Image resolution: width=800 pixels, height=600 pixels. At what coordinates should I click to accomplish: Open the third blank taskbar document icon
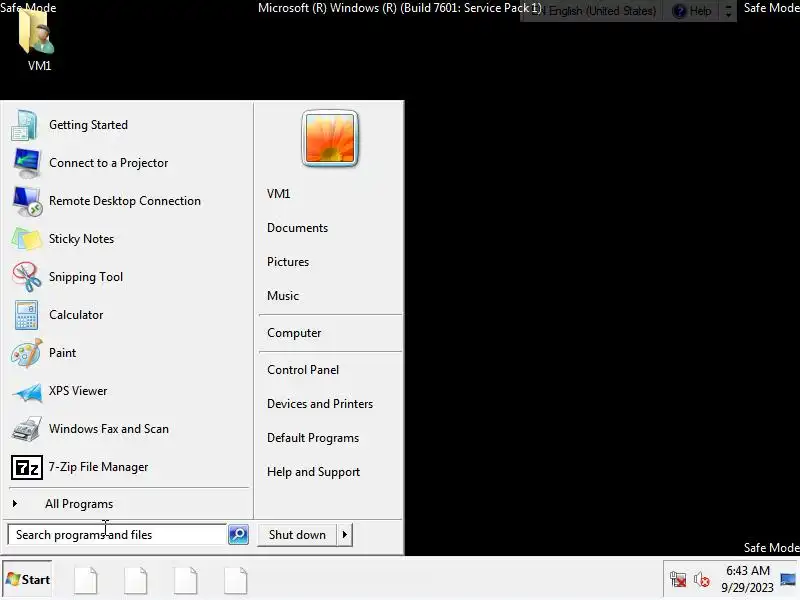186,580
